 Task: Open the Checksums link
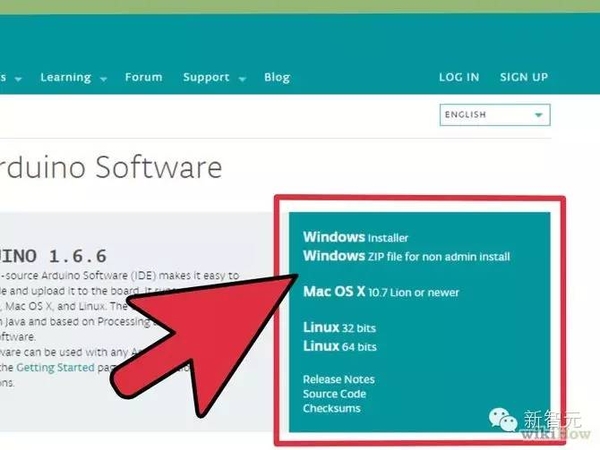[332, 408]
